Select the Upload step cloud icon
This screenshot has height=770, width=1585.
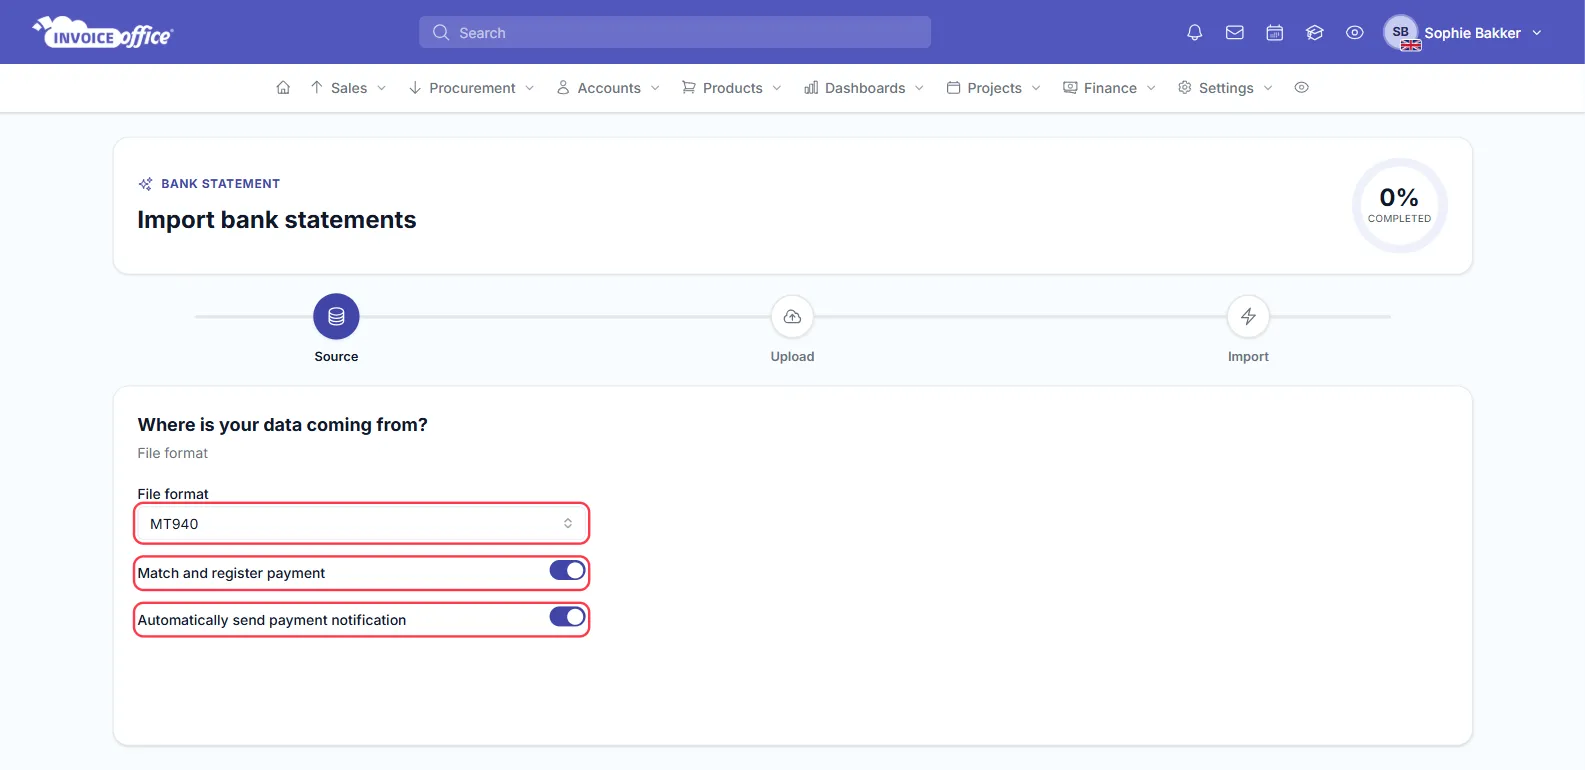pyautogui.click(x=792, y=316)
